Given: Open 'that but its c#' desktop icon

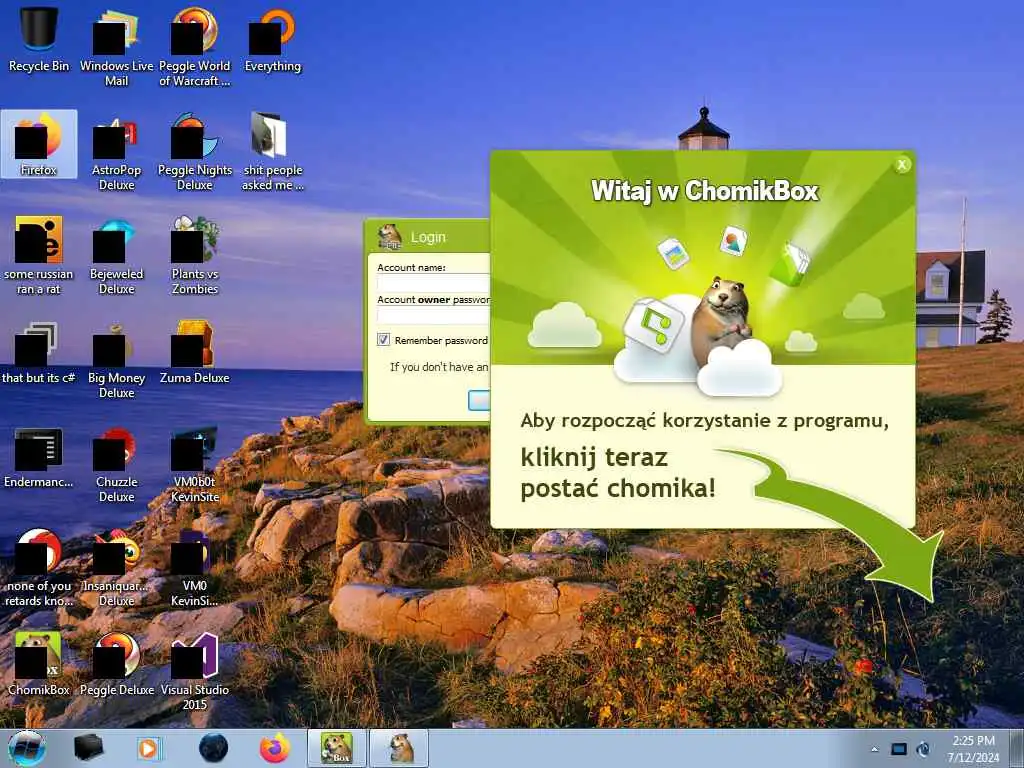Looking at the screenshot, I should tap(39, 353).
